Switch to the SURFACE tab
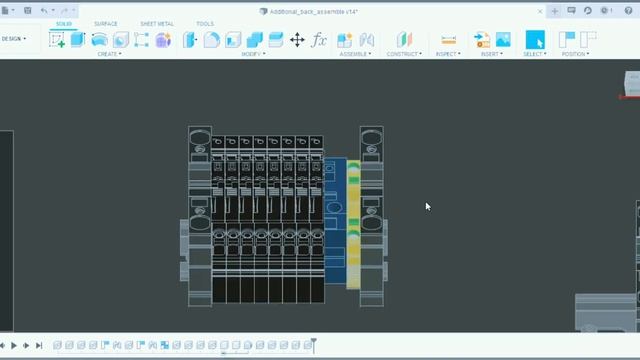Viewport: 640px width, 360px height. 106,24
